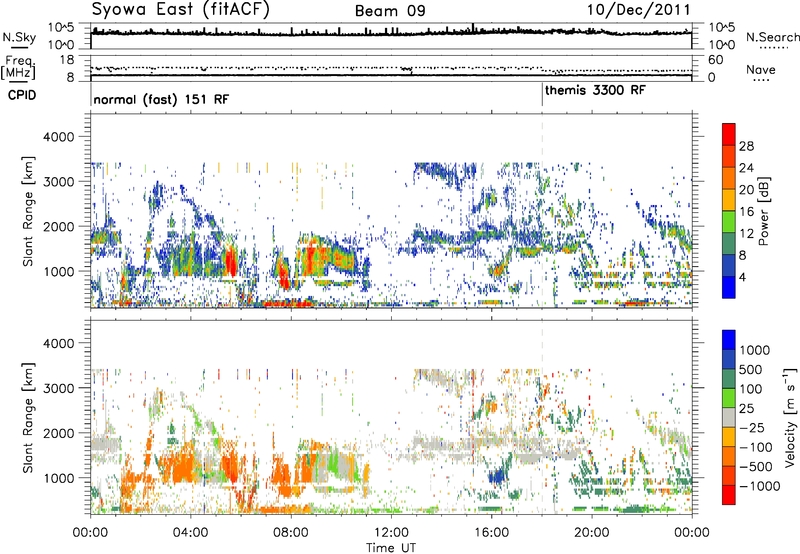Click the red top of Power colorbar
This screenshot has height=554, width=800.
(729, 134)
